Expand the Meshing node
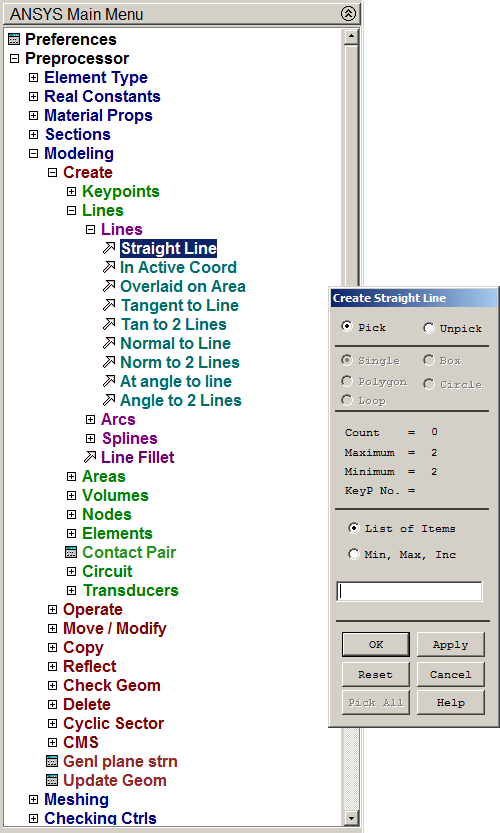 33,799
